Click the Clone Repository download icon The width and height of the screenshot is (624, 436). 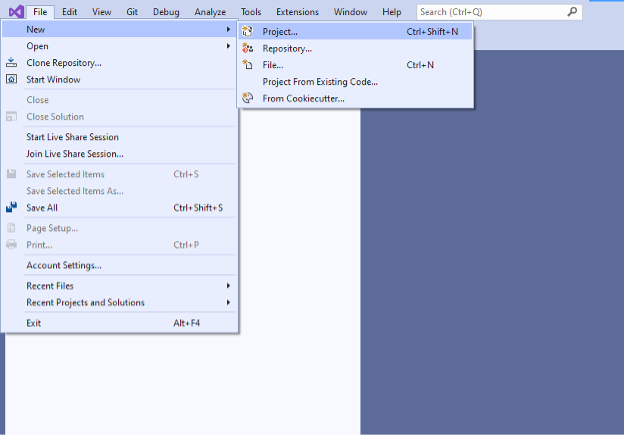tap(11, 62)
